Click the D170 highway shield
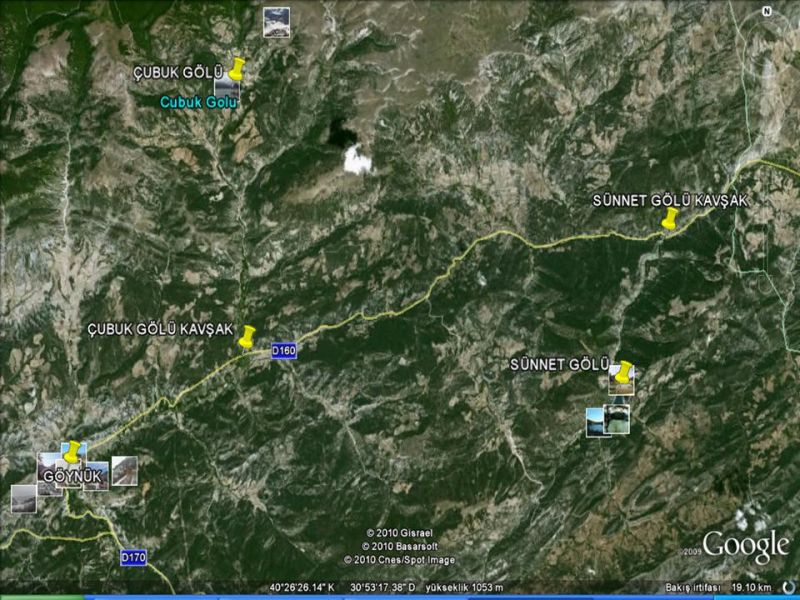The height and width of the screenshot is (600, 800). 133,557
